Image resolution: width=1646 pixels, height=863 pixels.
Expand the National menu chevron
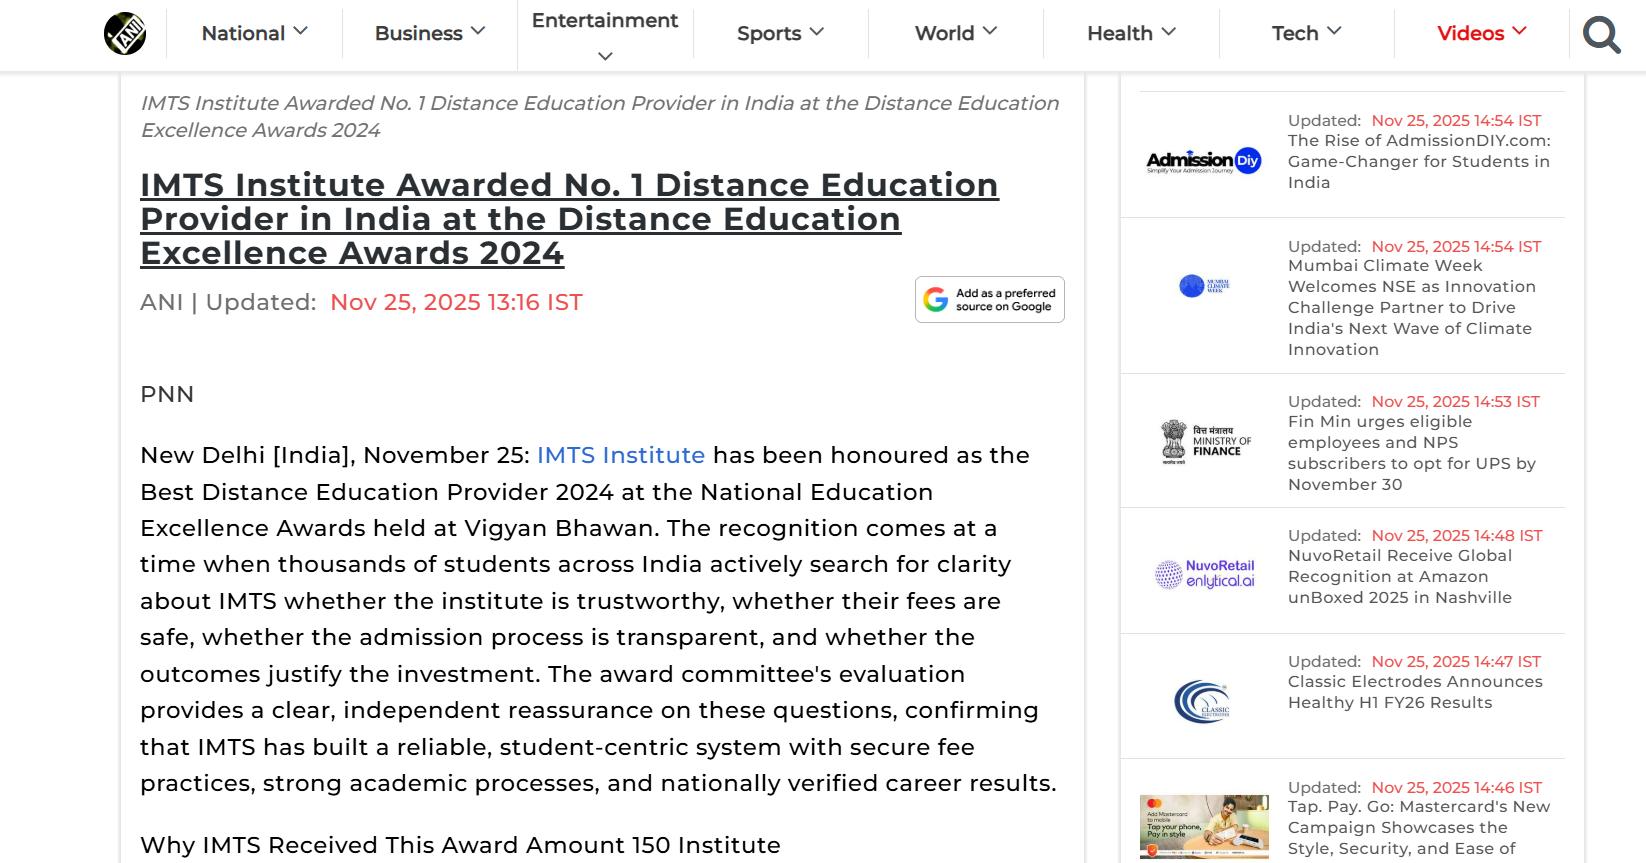click(x=301, y=32)
